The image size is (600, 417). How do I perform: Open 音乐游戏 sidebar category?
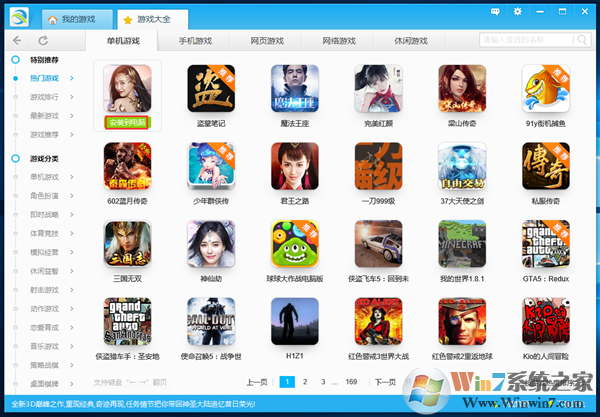44,346
